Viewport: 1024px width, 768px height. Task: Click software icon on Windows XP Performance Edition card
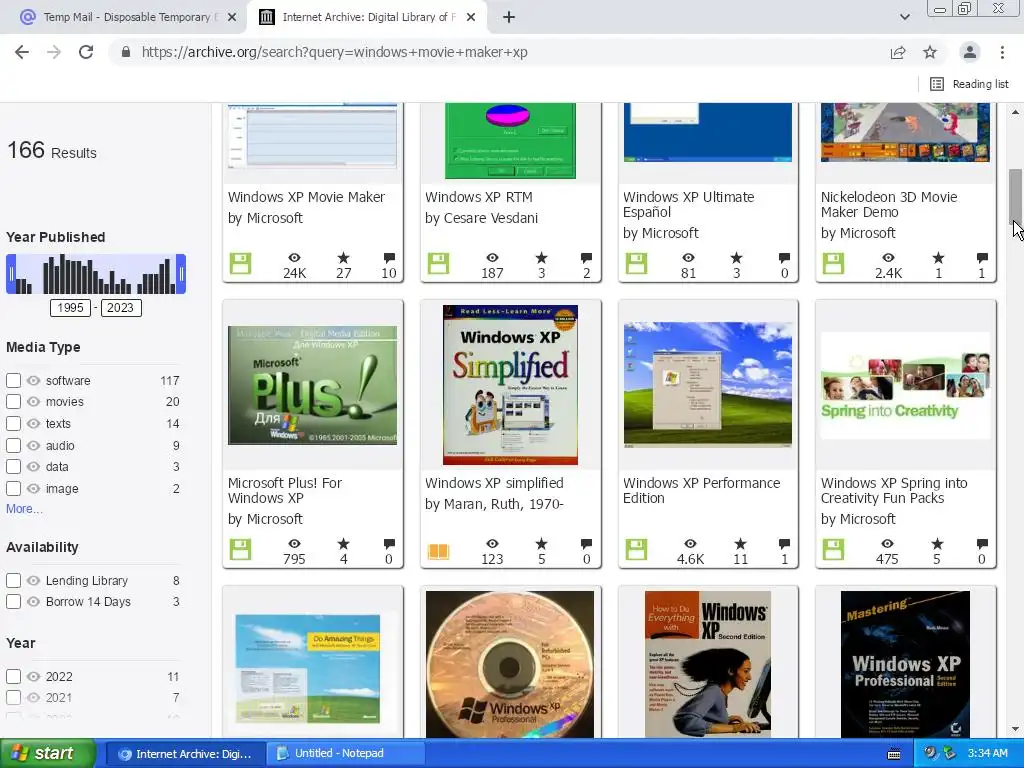[x=636, y=550]
